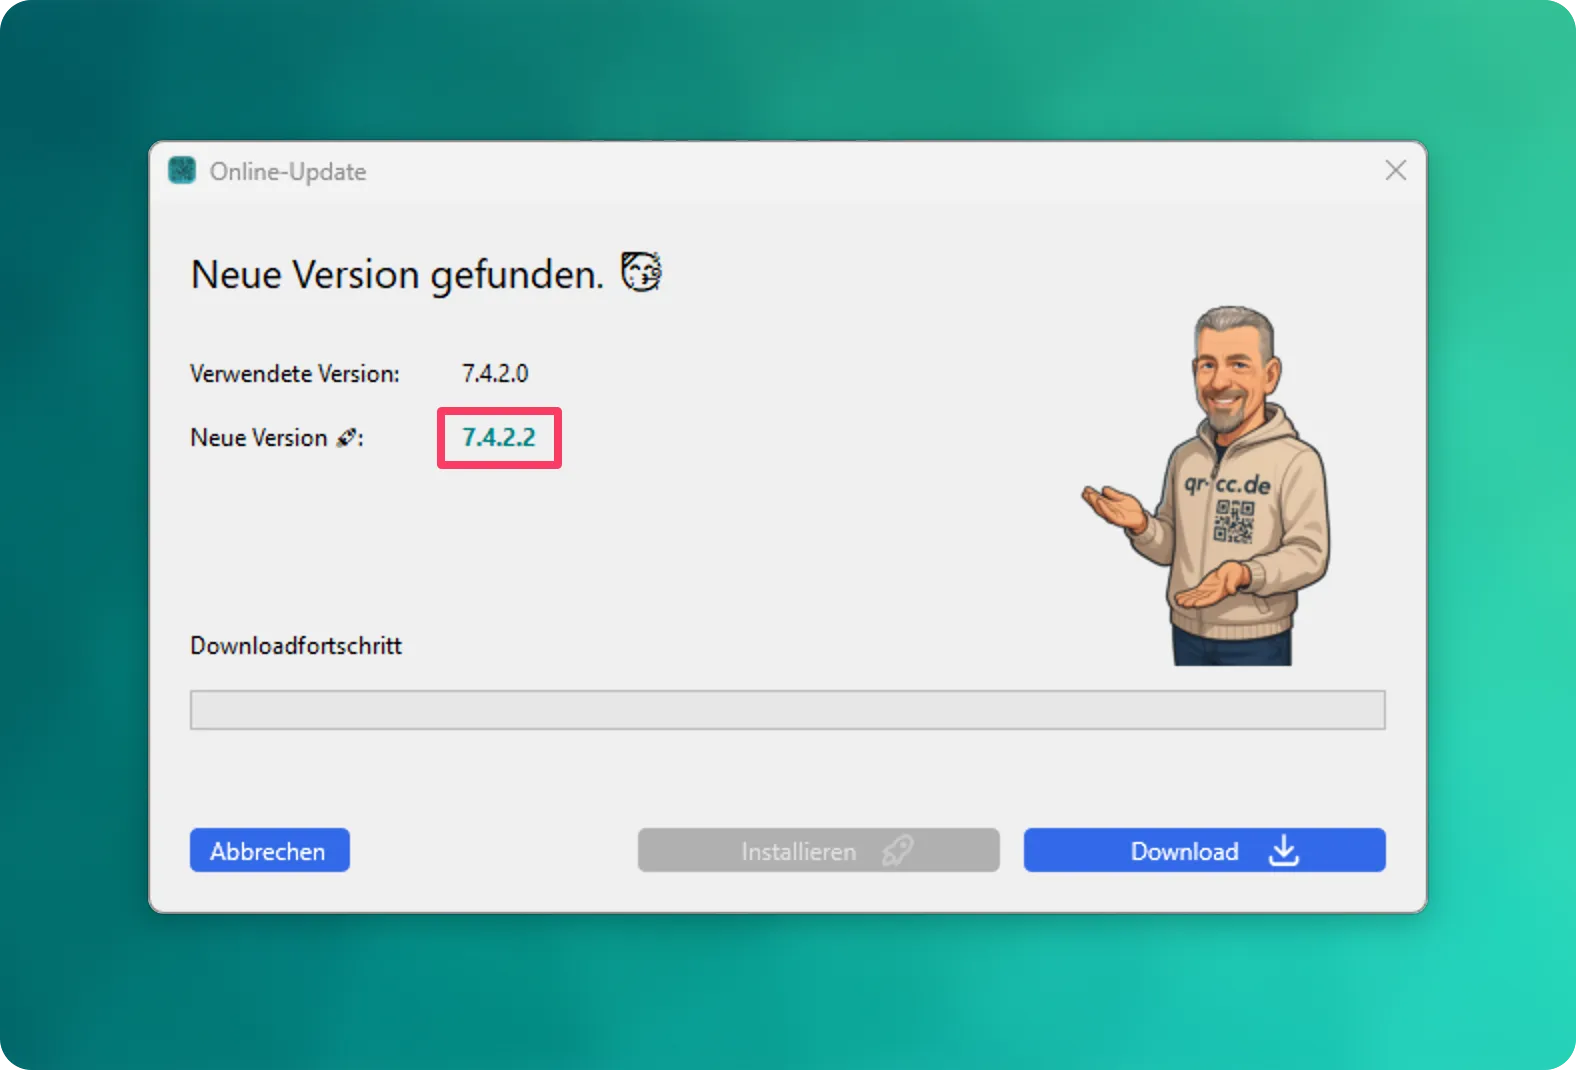
Task: Click the download progress bar
Action: (787, 710)
